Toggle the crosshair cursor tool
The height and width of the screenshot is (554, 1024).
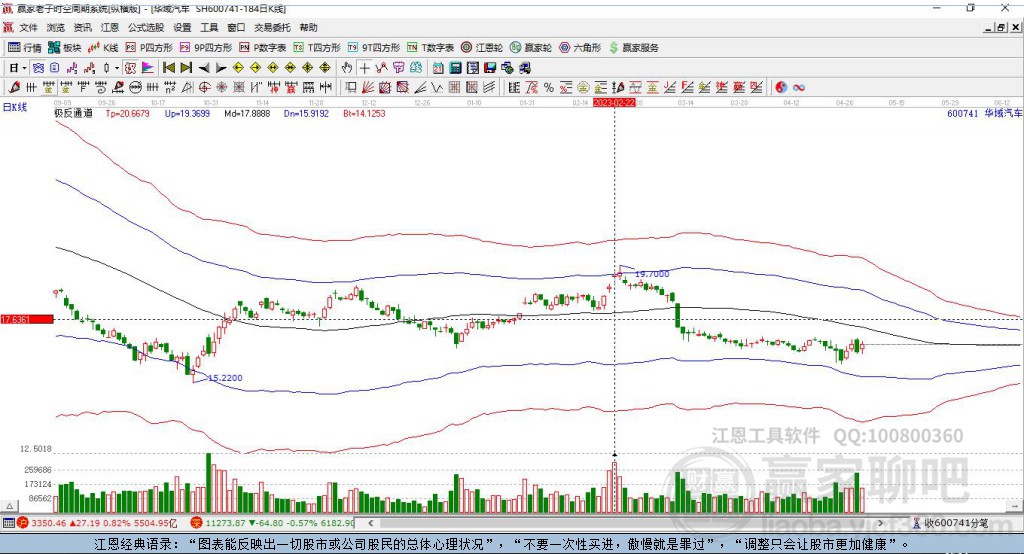[364, 68]
